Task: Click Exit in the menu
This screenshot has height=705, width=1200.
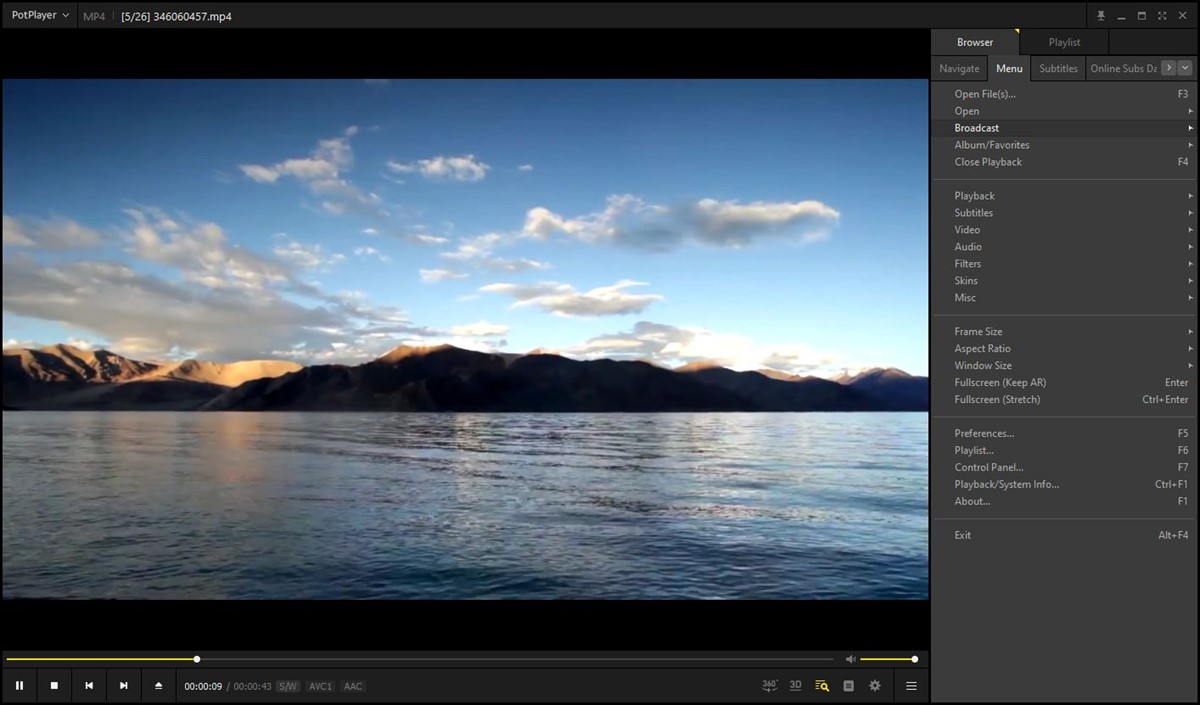Action: (1064, 536)
